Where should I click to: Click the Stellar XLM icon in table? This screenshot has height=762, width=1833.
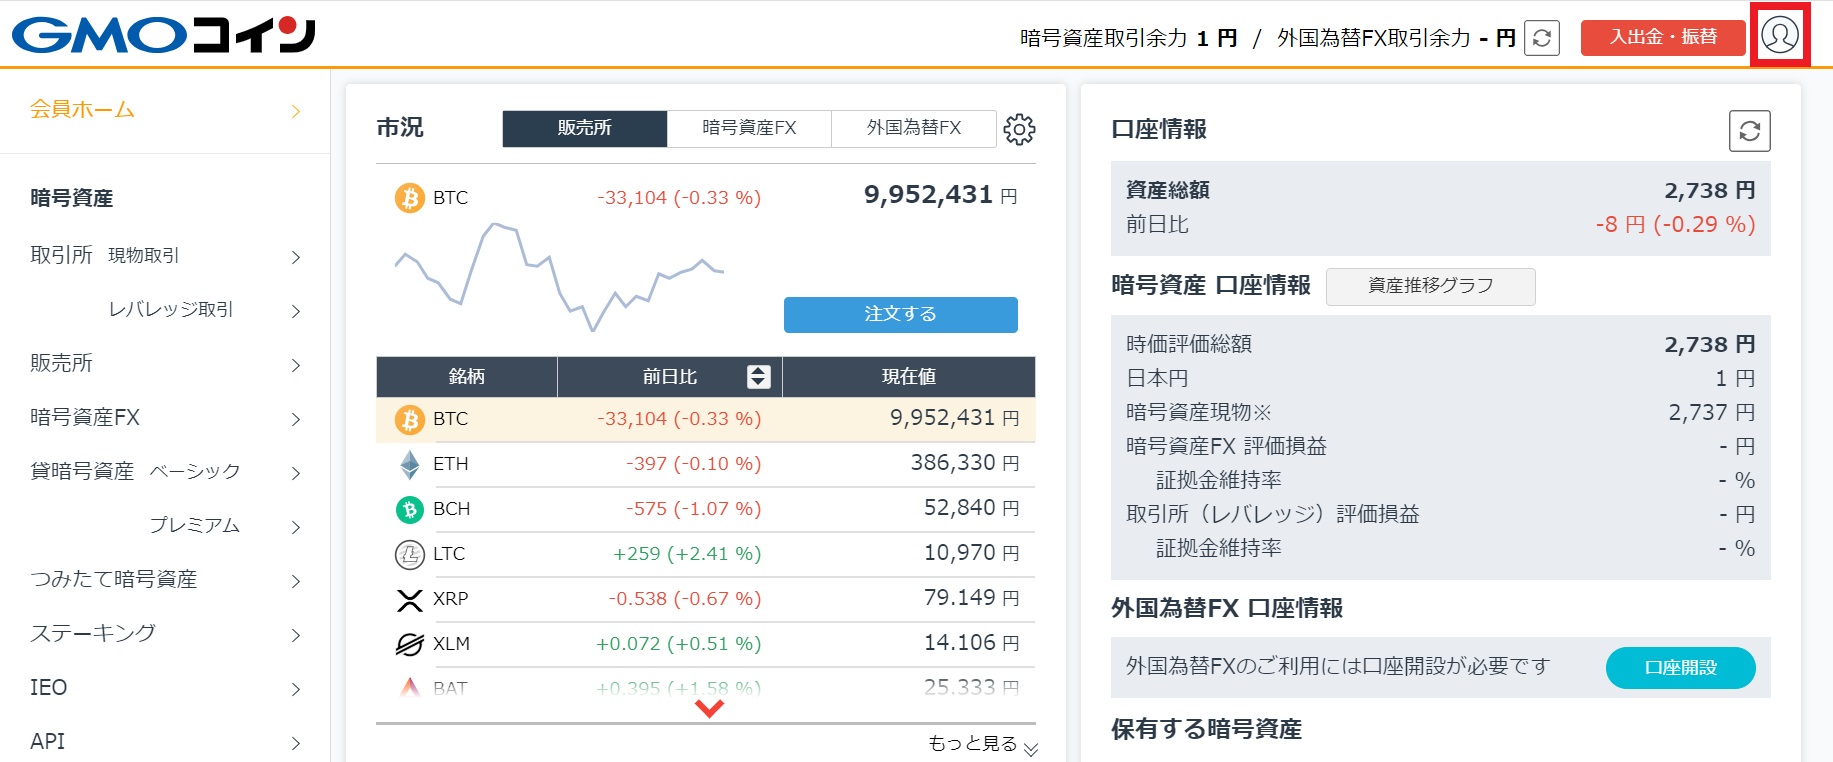(410, 644)
